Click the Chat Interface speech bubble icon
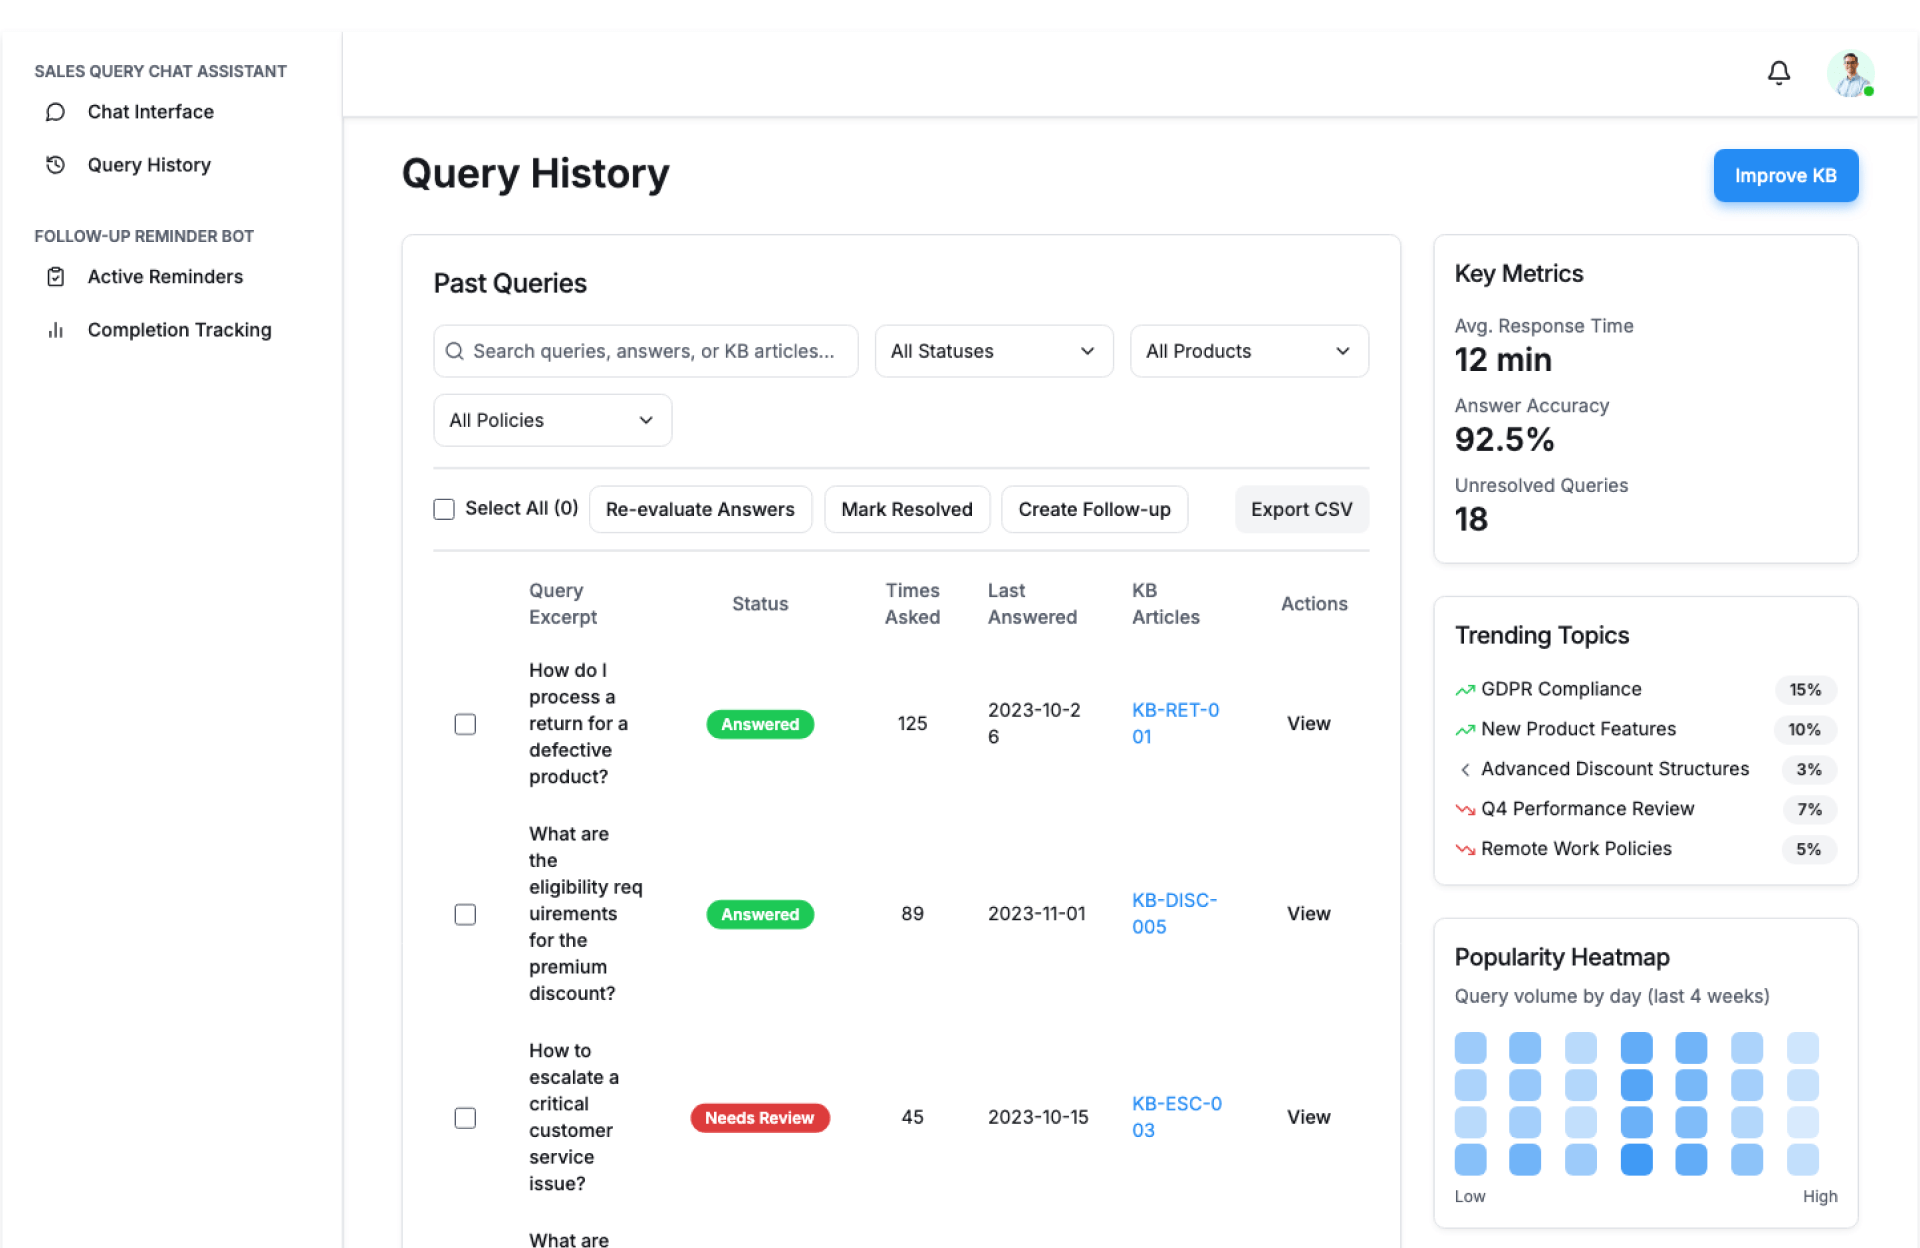The image size is (1920, 1248). 56,112
